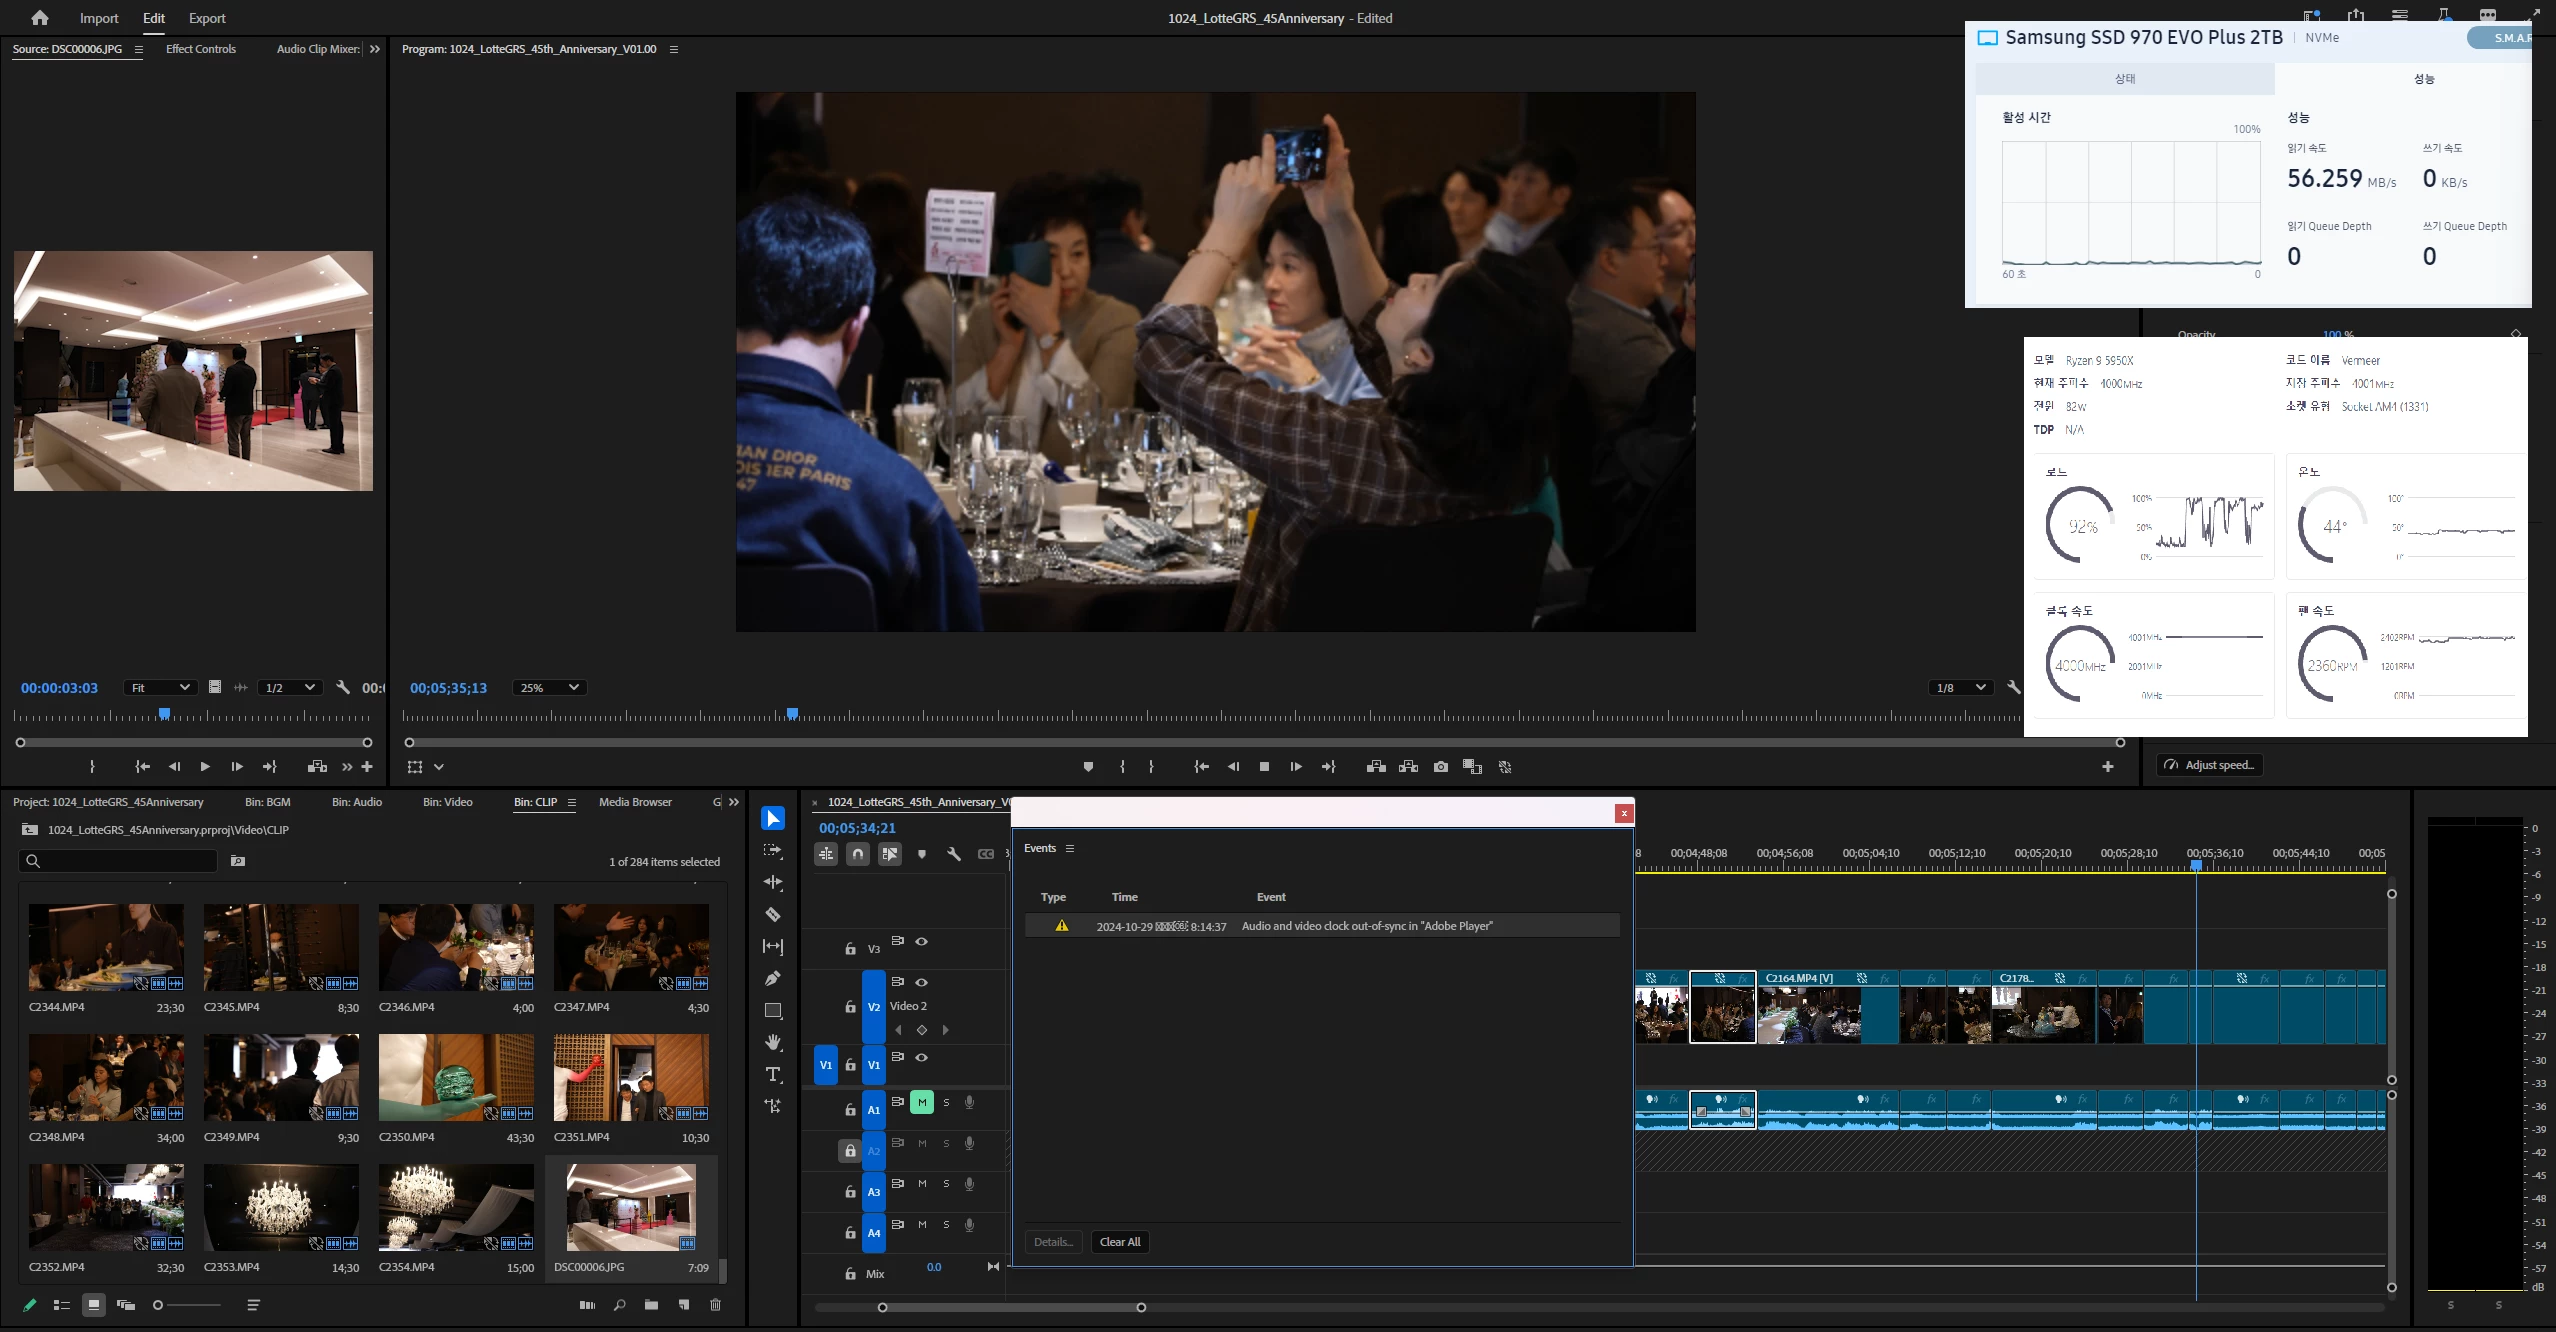The image size is (2556, 1332).
Task: Open the program monitor 25% zoom dropdown
Action: pyautogui.click(x=548, y=687)
